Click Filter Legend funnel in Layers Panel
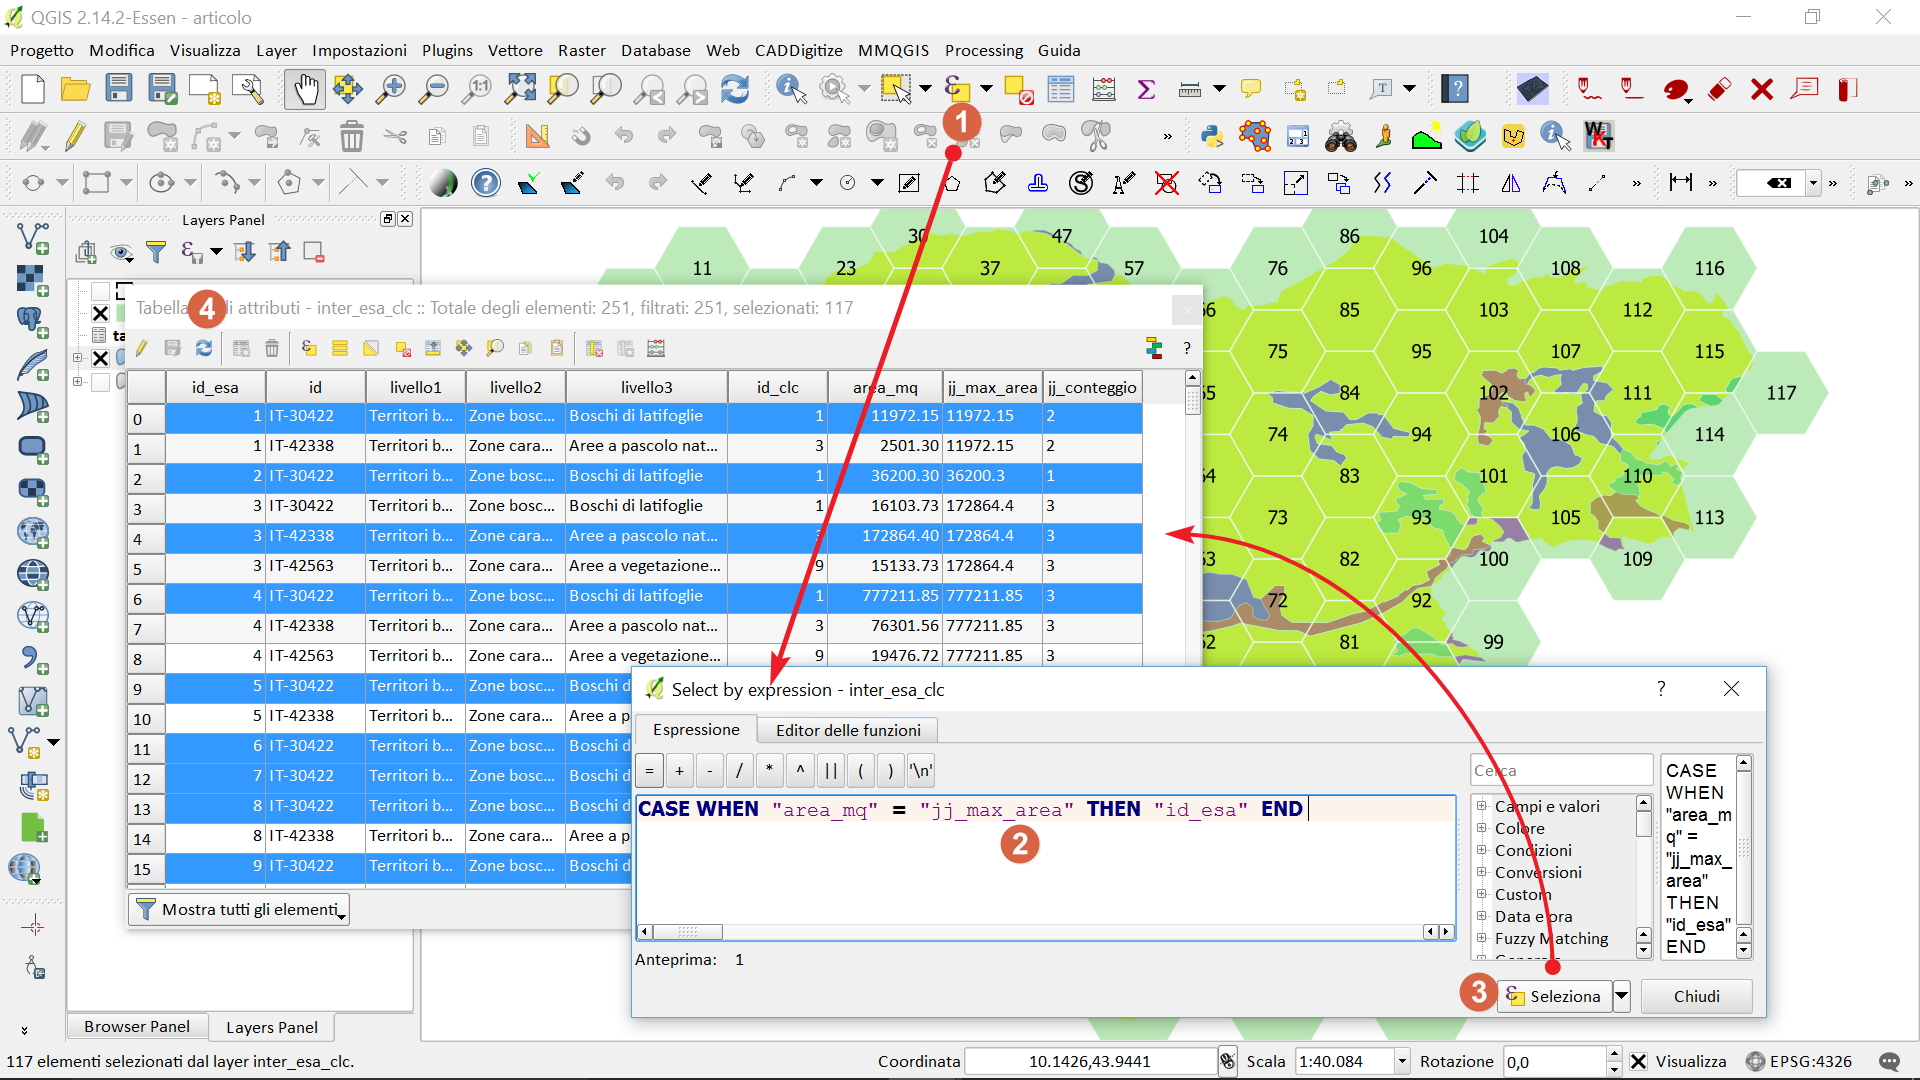This screenshot has width=1920, height=1080. 156,252
